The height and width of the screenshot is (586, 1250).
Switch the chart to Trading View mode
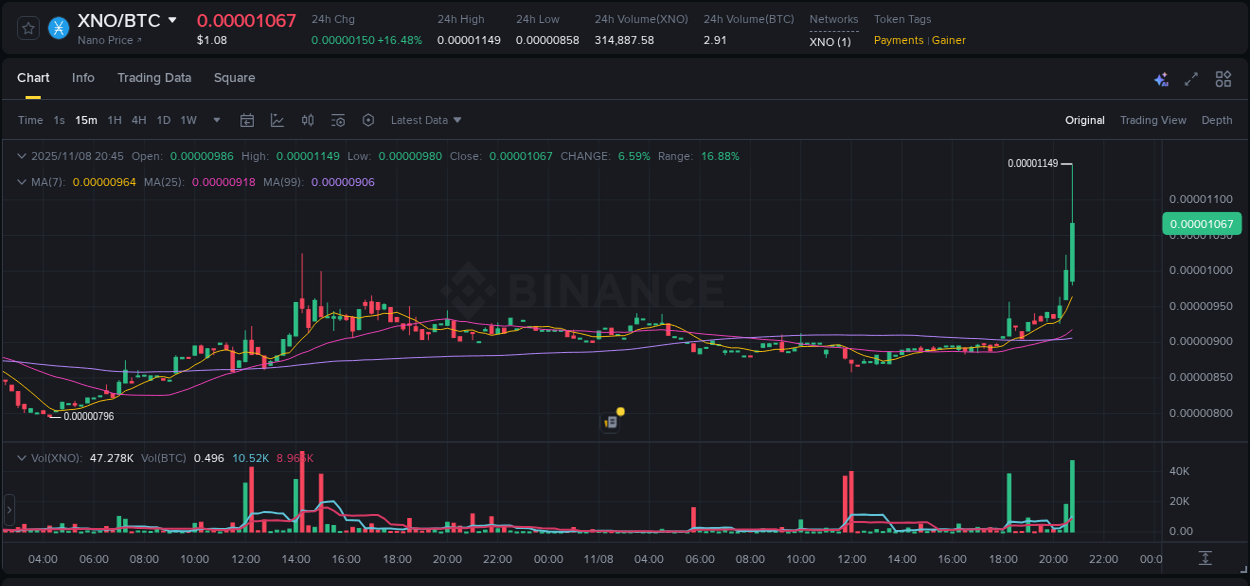coord(1152,120)
